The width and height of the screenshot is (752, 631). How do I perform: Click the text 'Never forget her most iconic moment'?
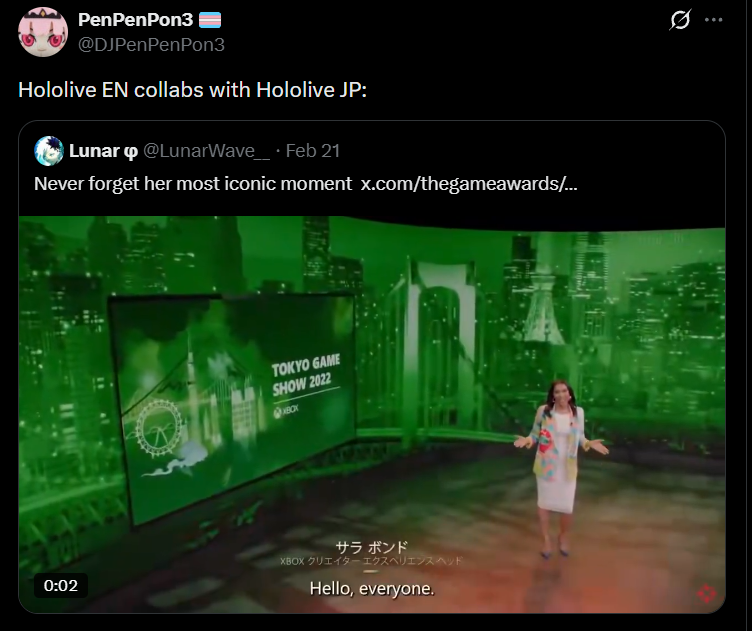(x=193, y=184)
